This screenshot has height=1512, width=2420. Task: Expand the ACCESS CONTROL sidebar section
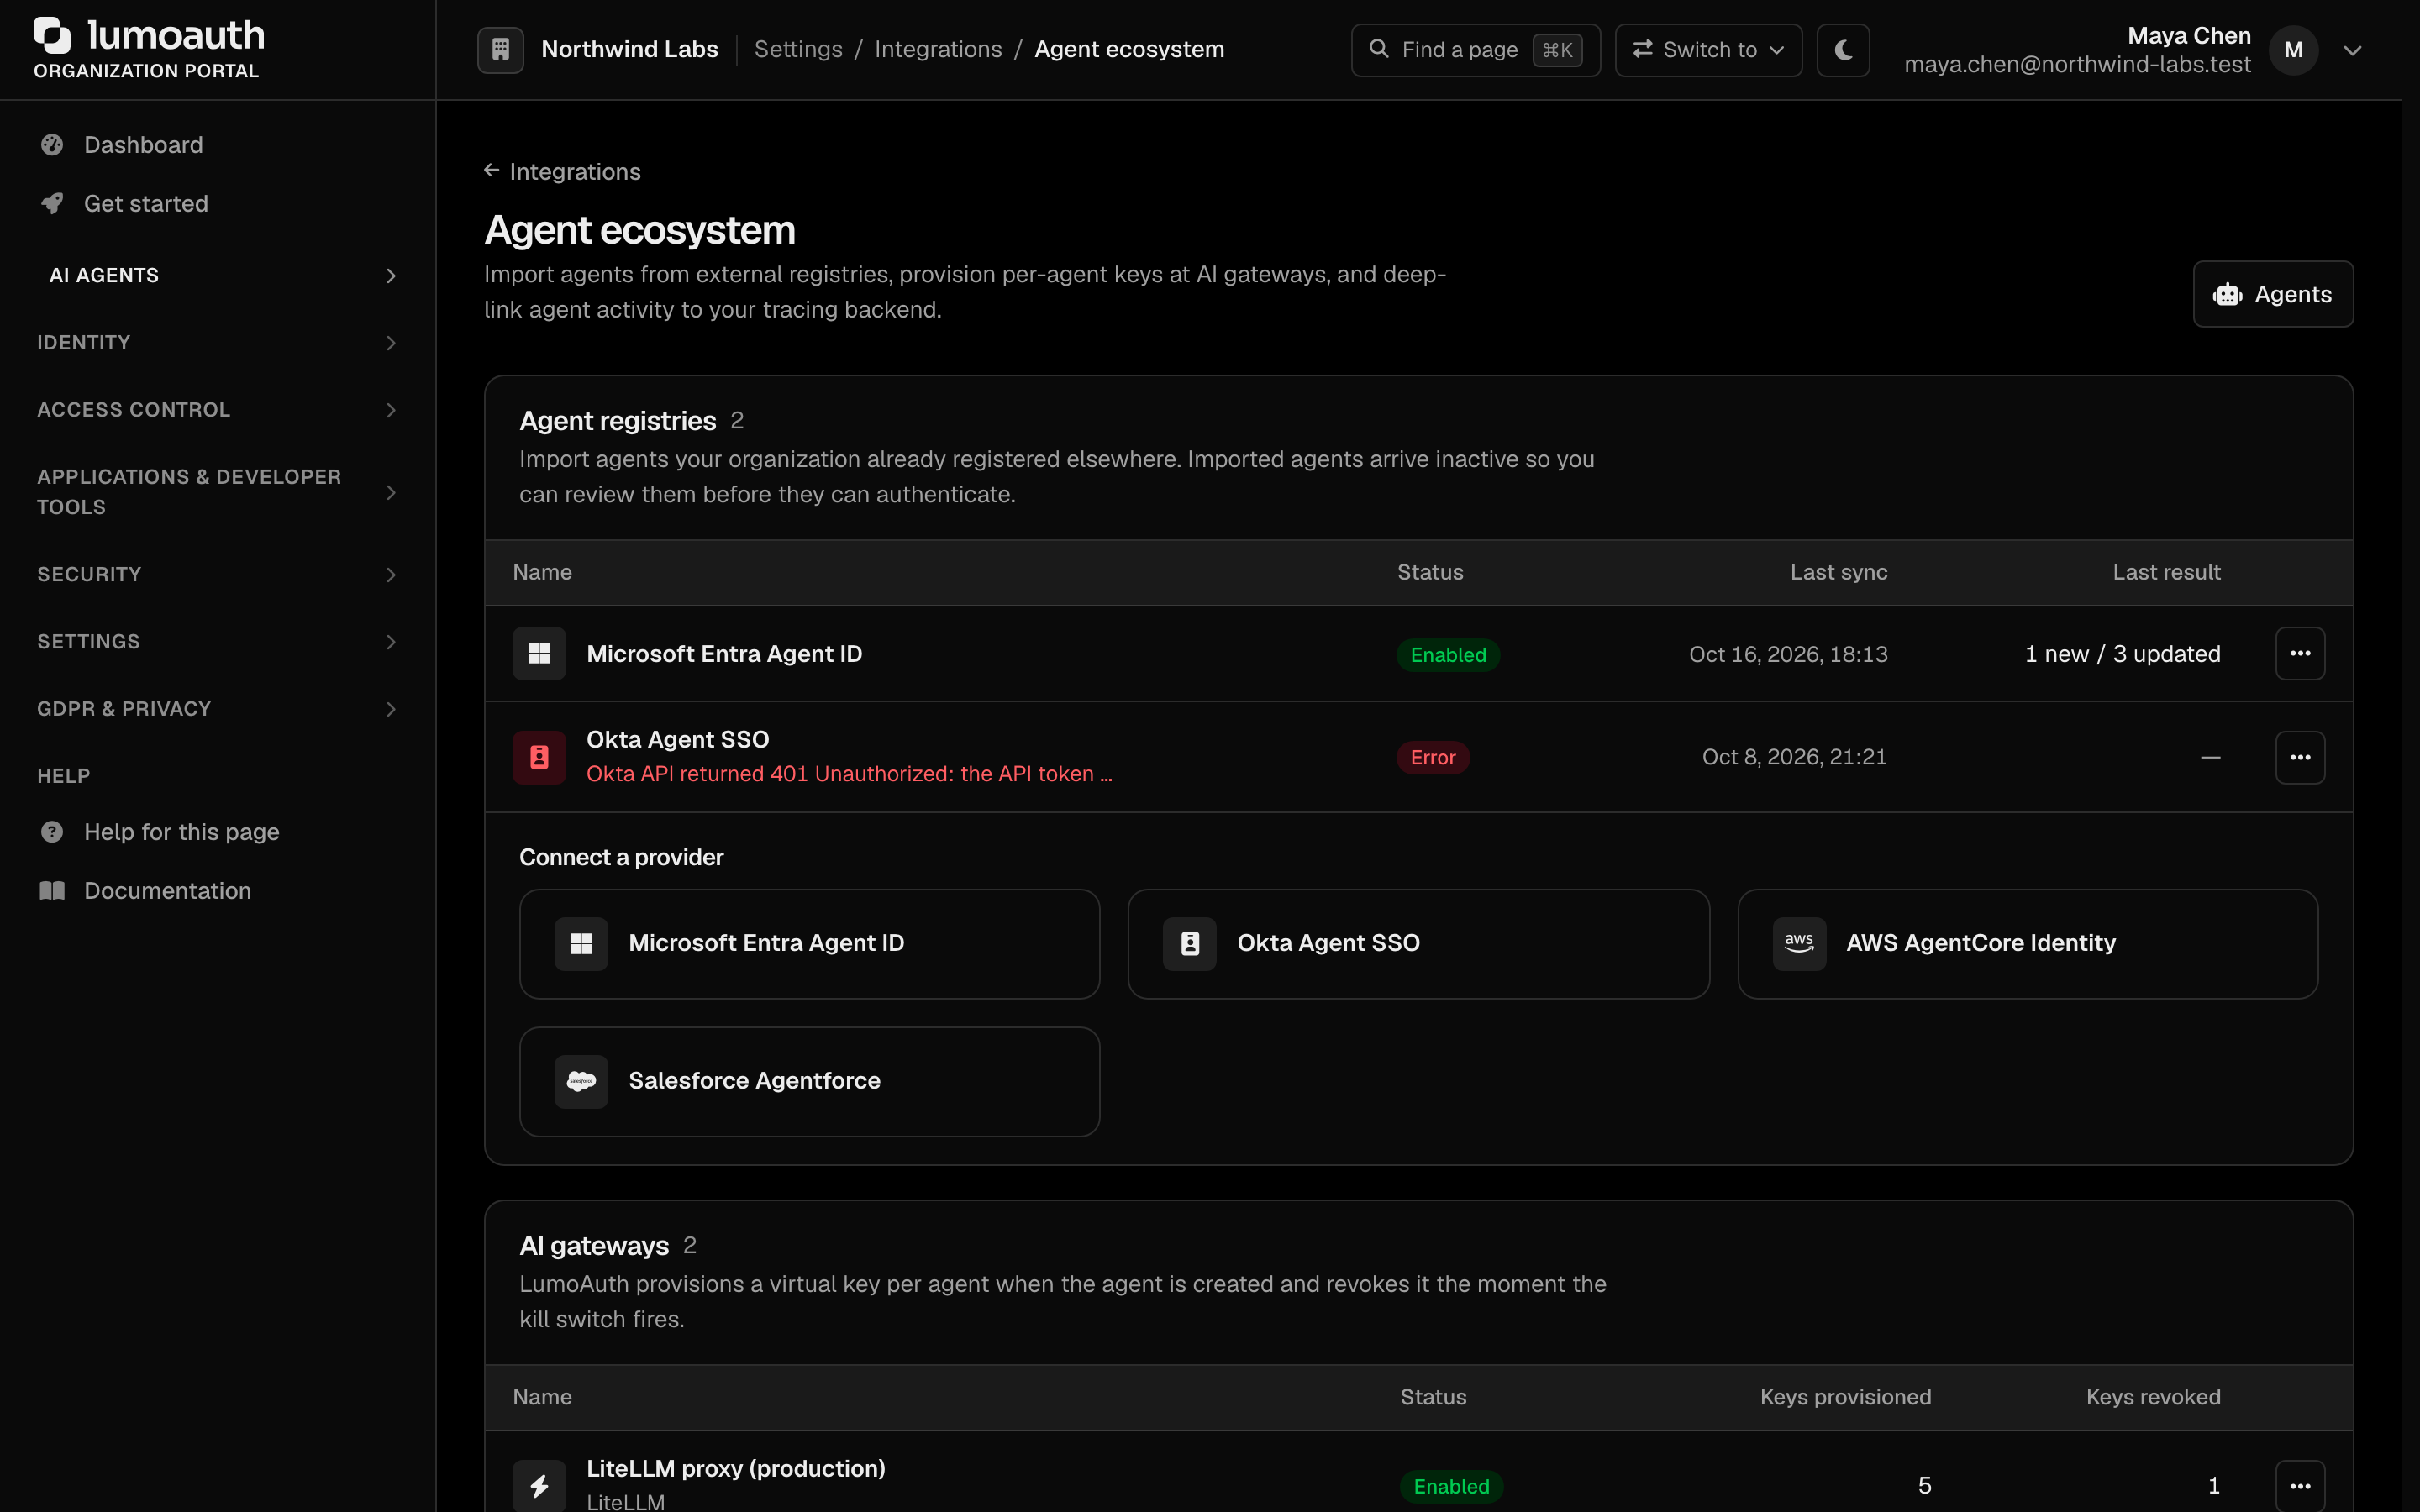tap(218, 410)
